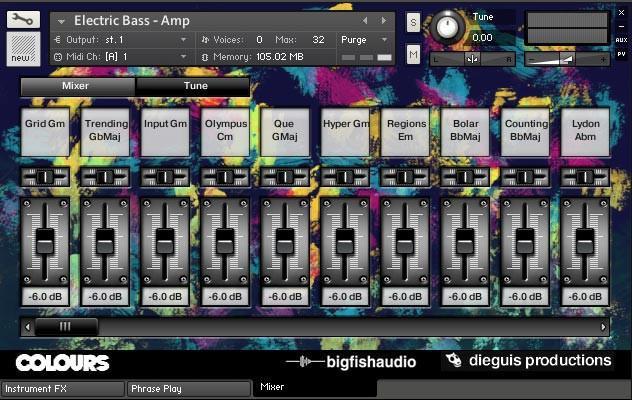Go to previous instrument with left arrow
The image size is (632, 400).
click(365, 20)
